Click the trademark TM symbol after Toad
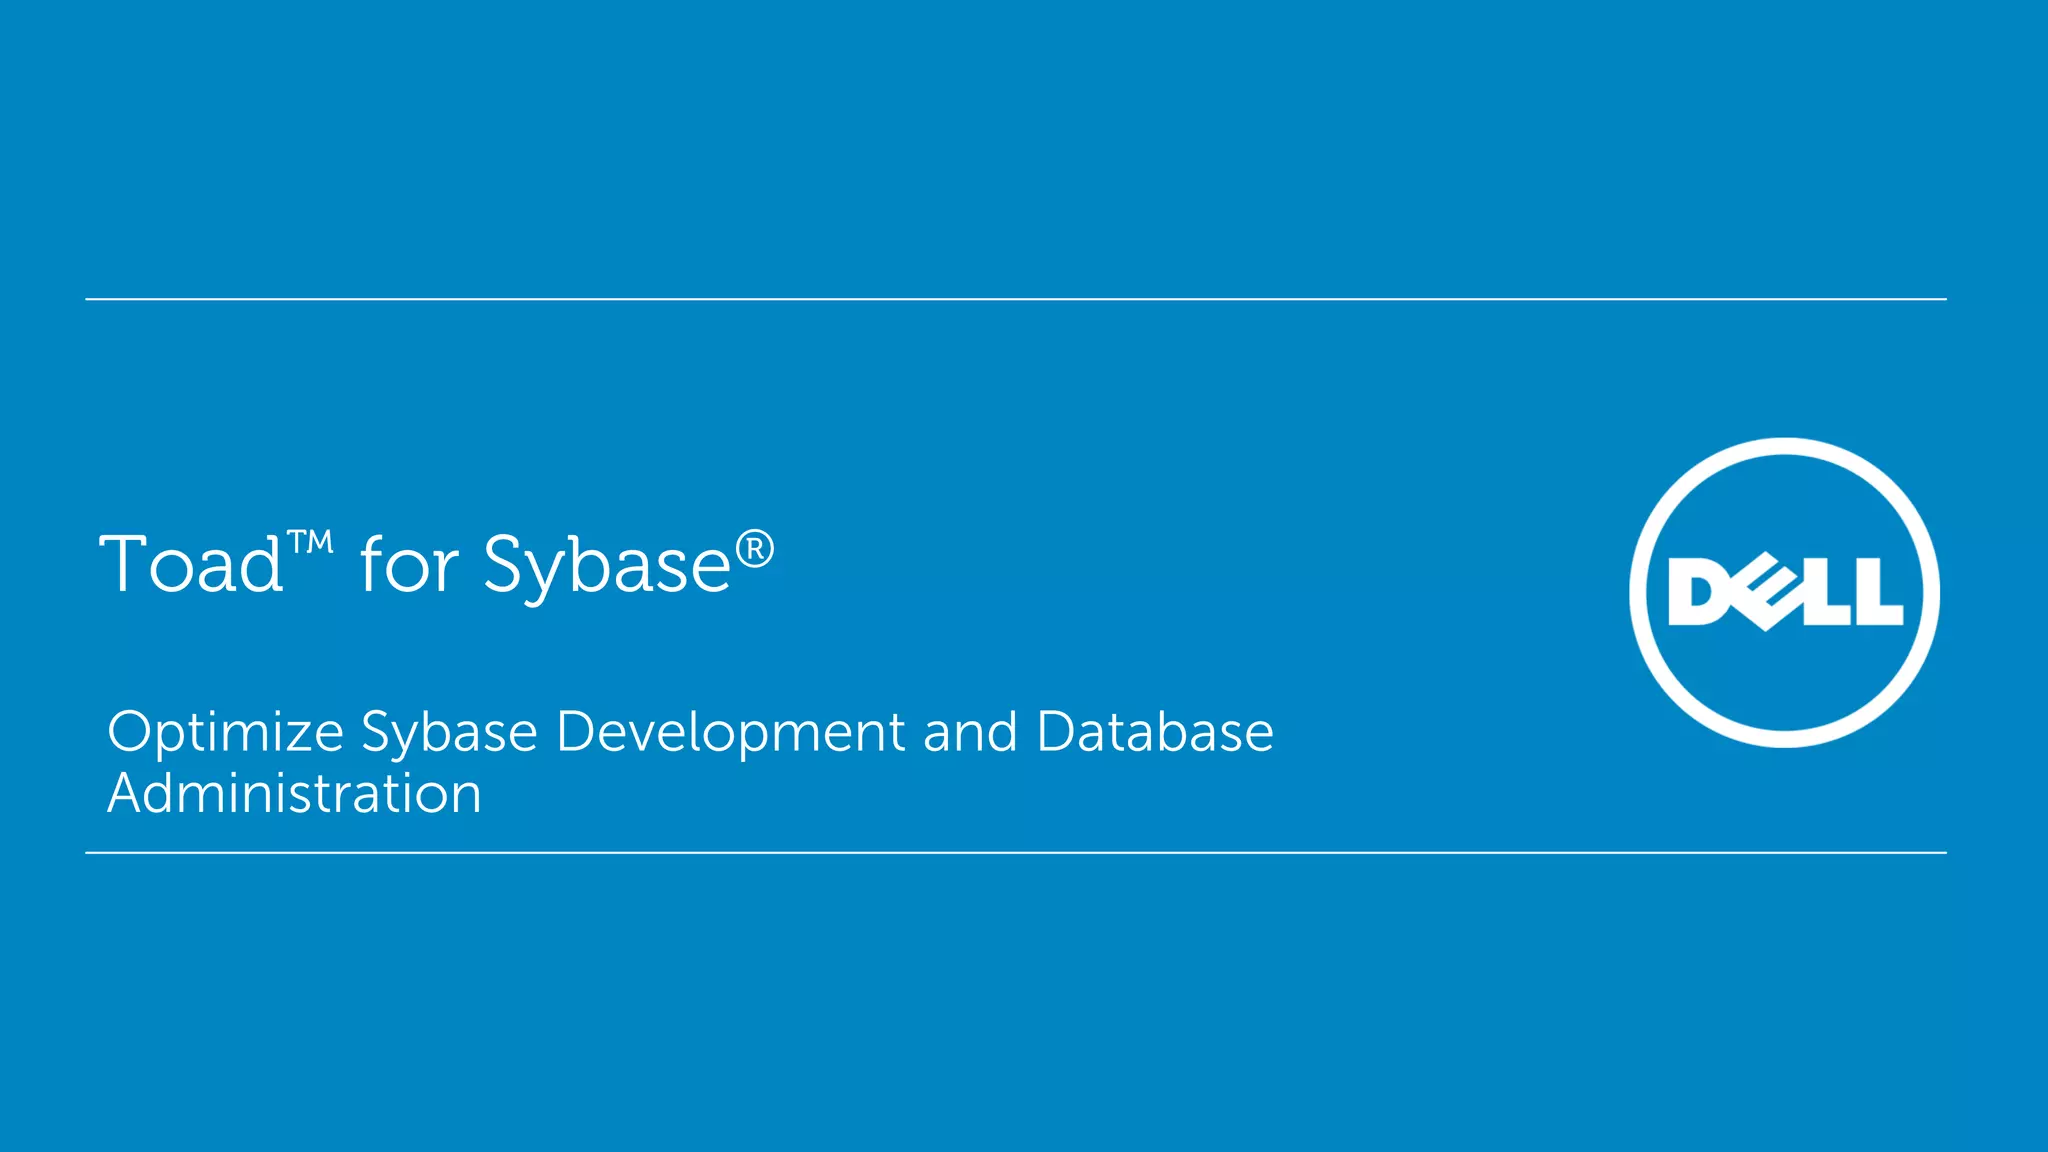 tap(310, 543)
